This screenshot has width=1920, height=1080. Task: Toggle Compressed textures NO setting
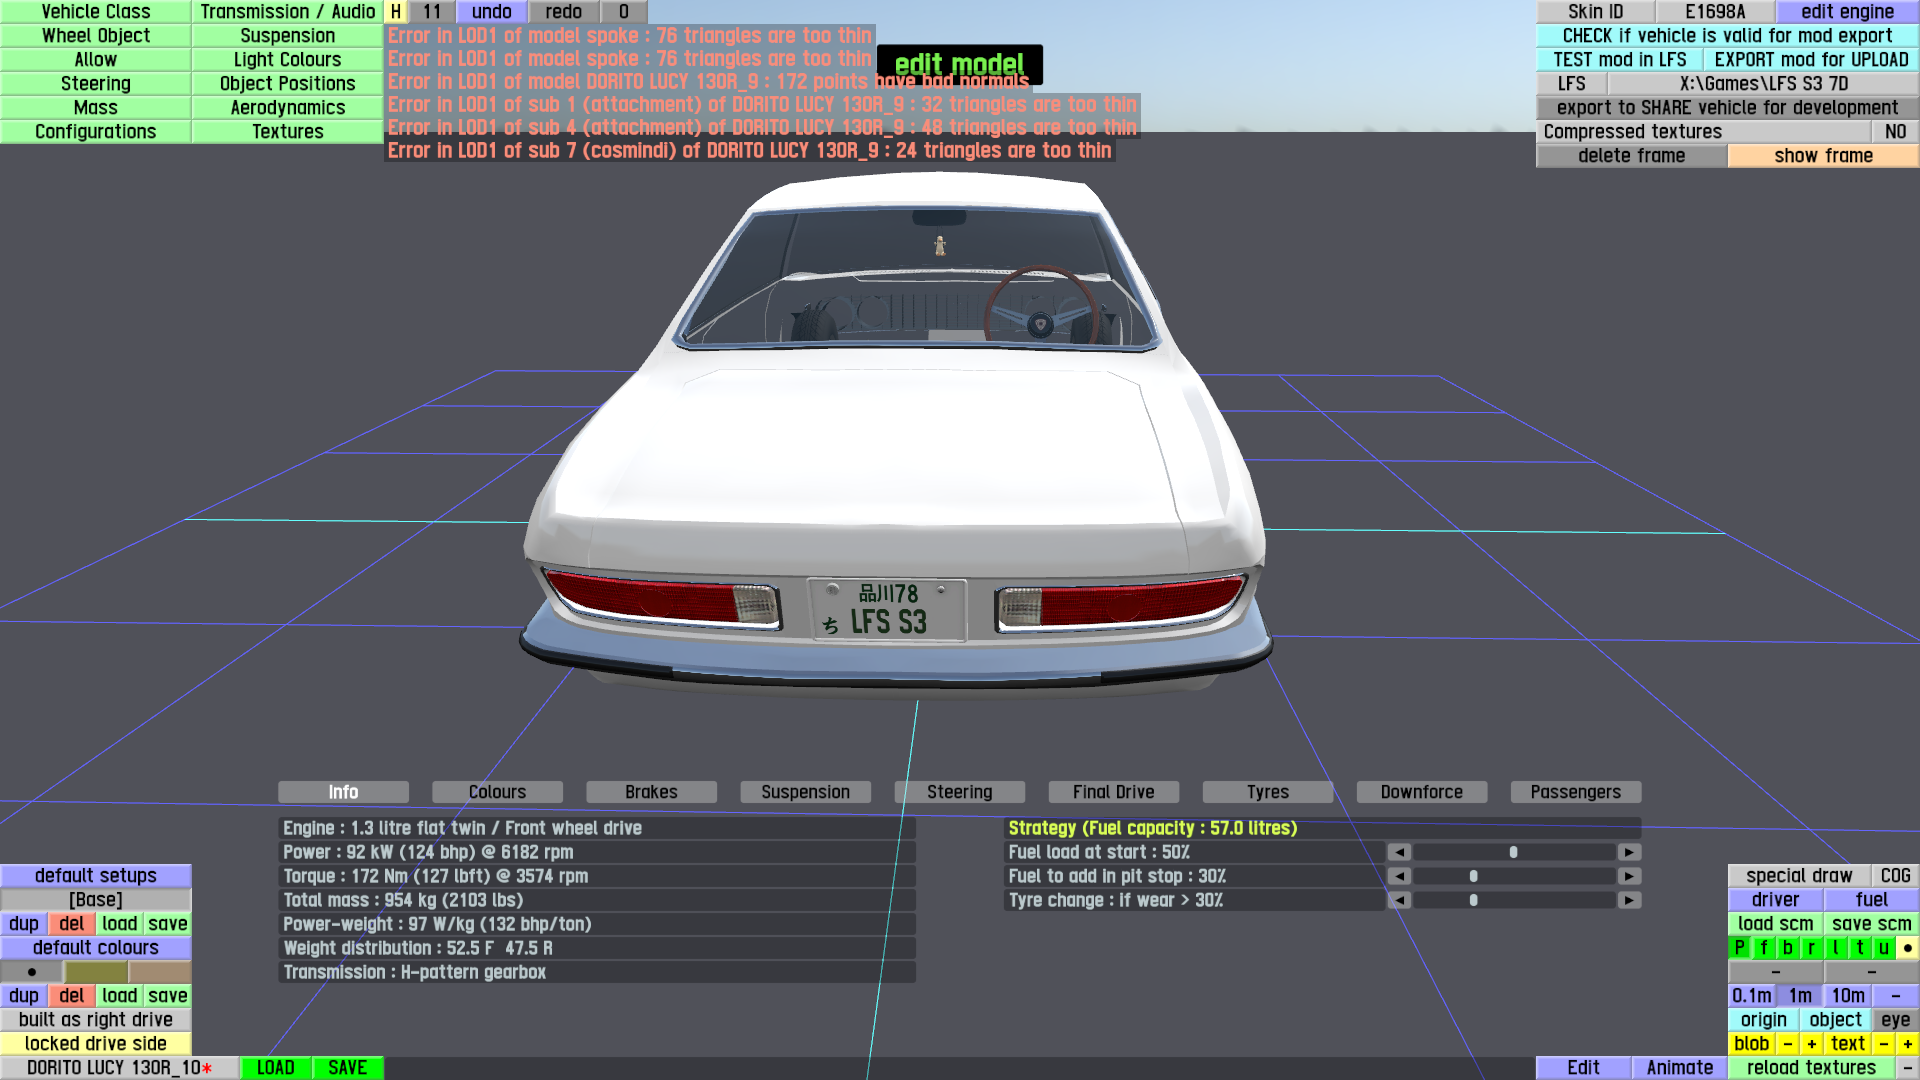(1895, 132)
